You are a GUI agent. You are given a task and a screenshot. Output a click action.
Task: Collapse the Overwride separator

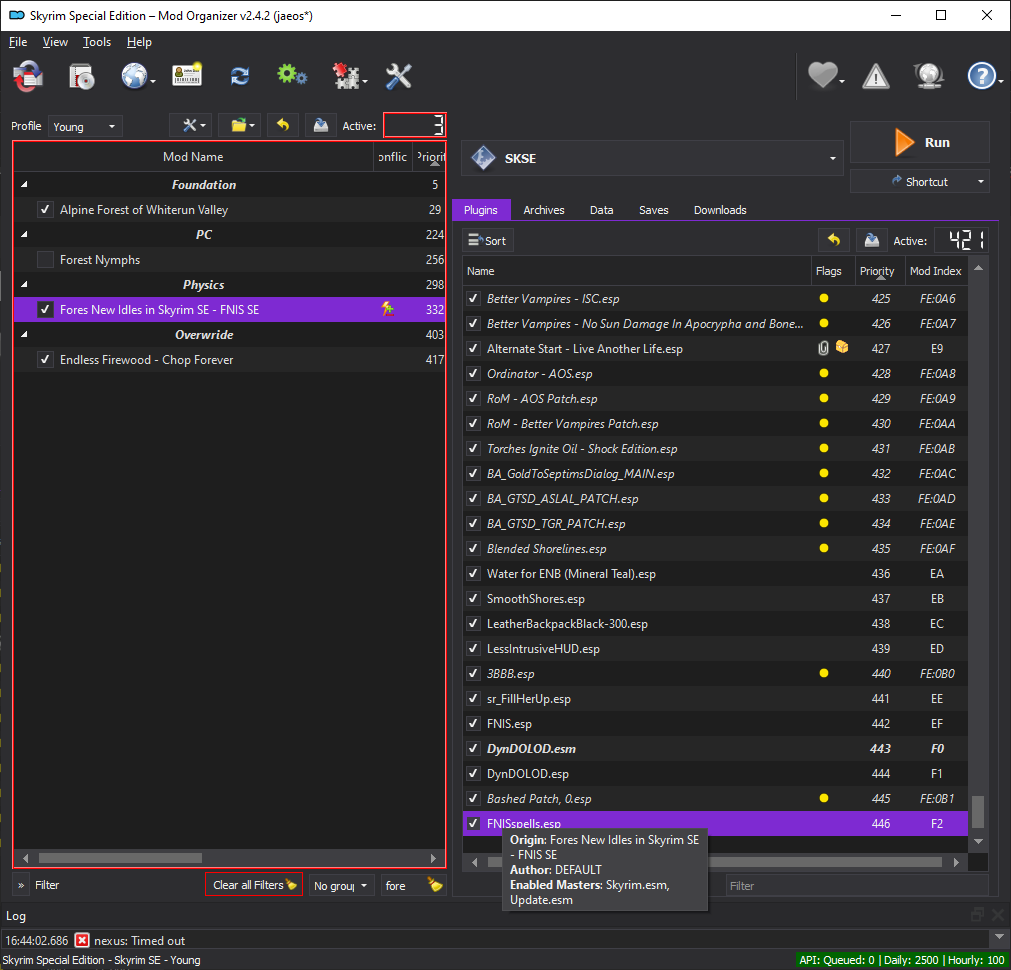point(24,334)
